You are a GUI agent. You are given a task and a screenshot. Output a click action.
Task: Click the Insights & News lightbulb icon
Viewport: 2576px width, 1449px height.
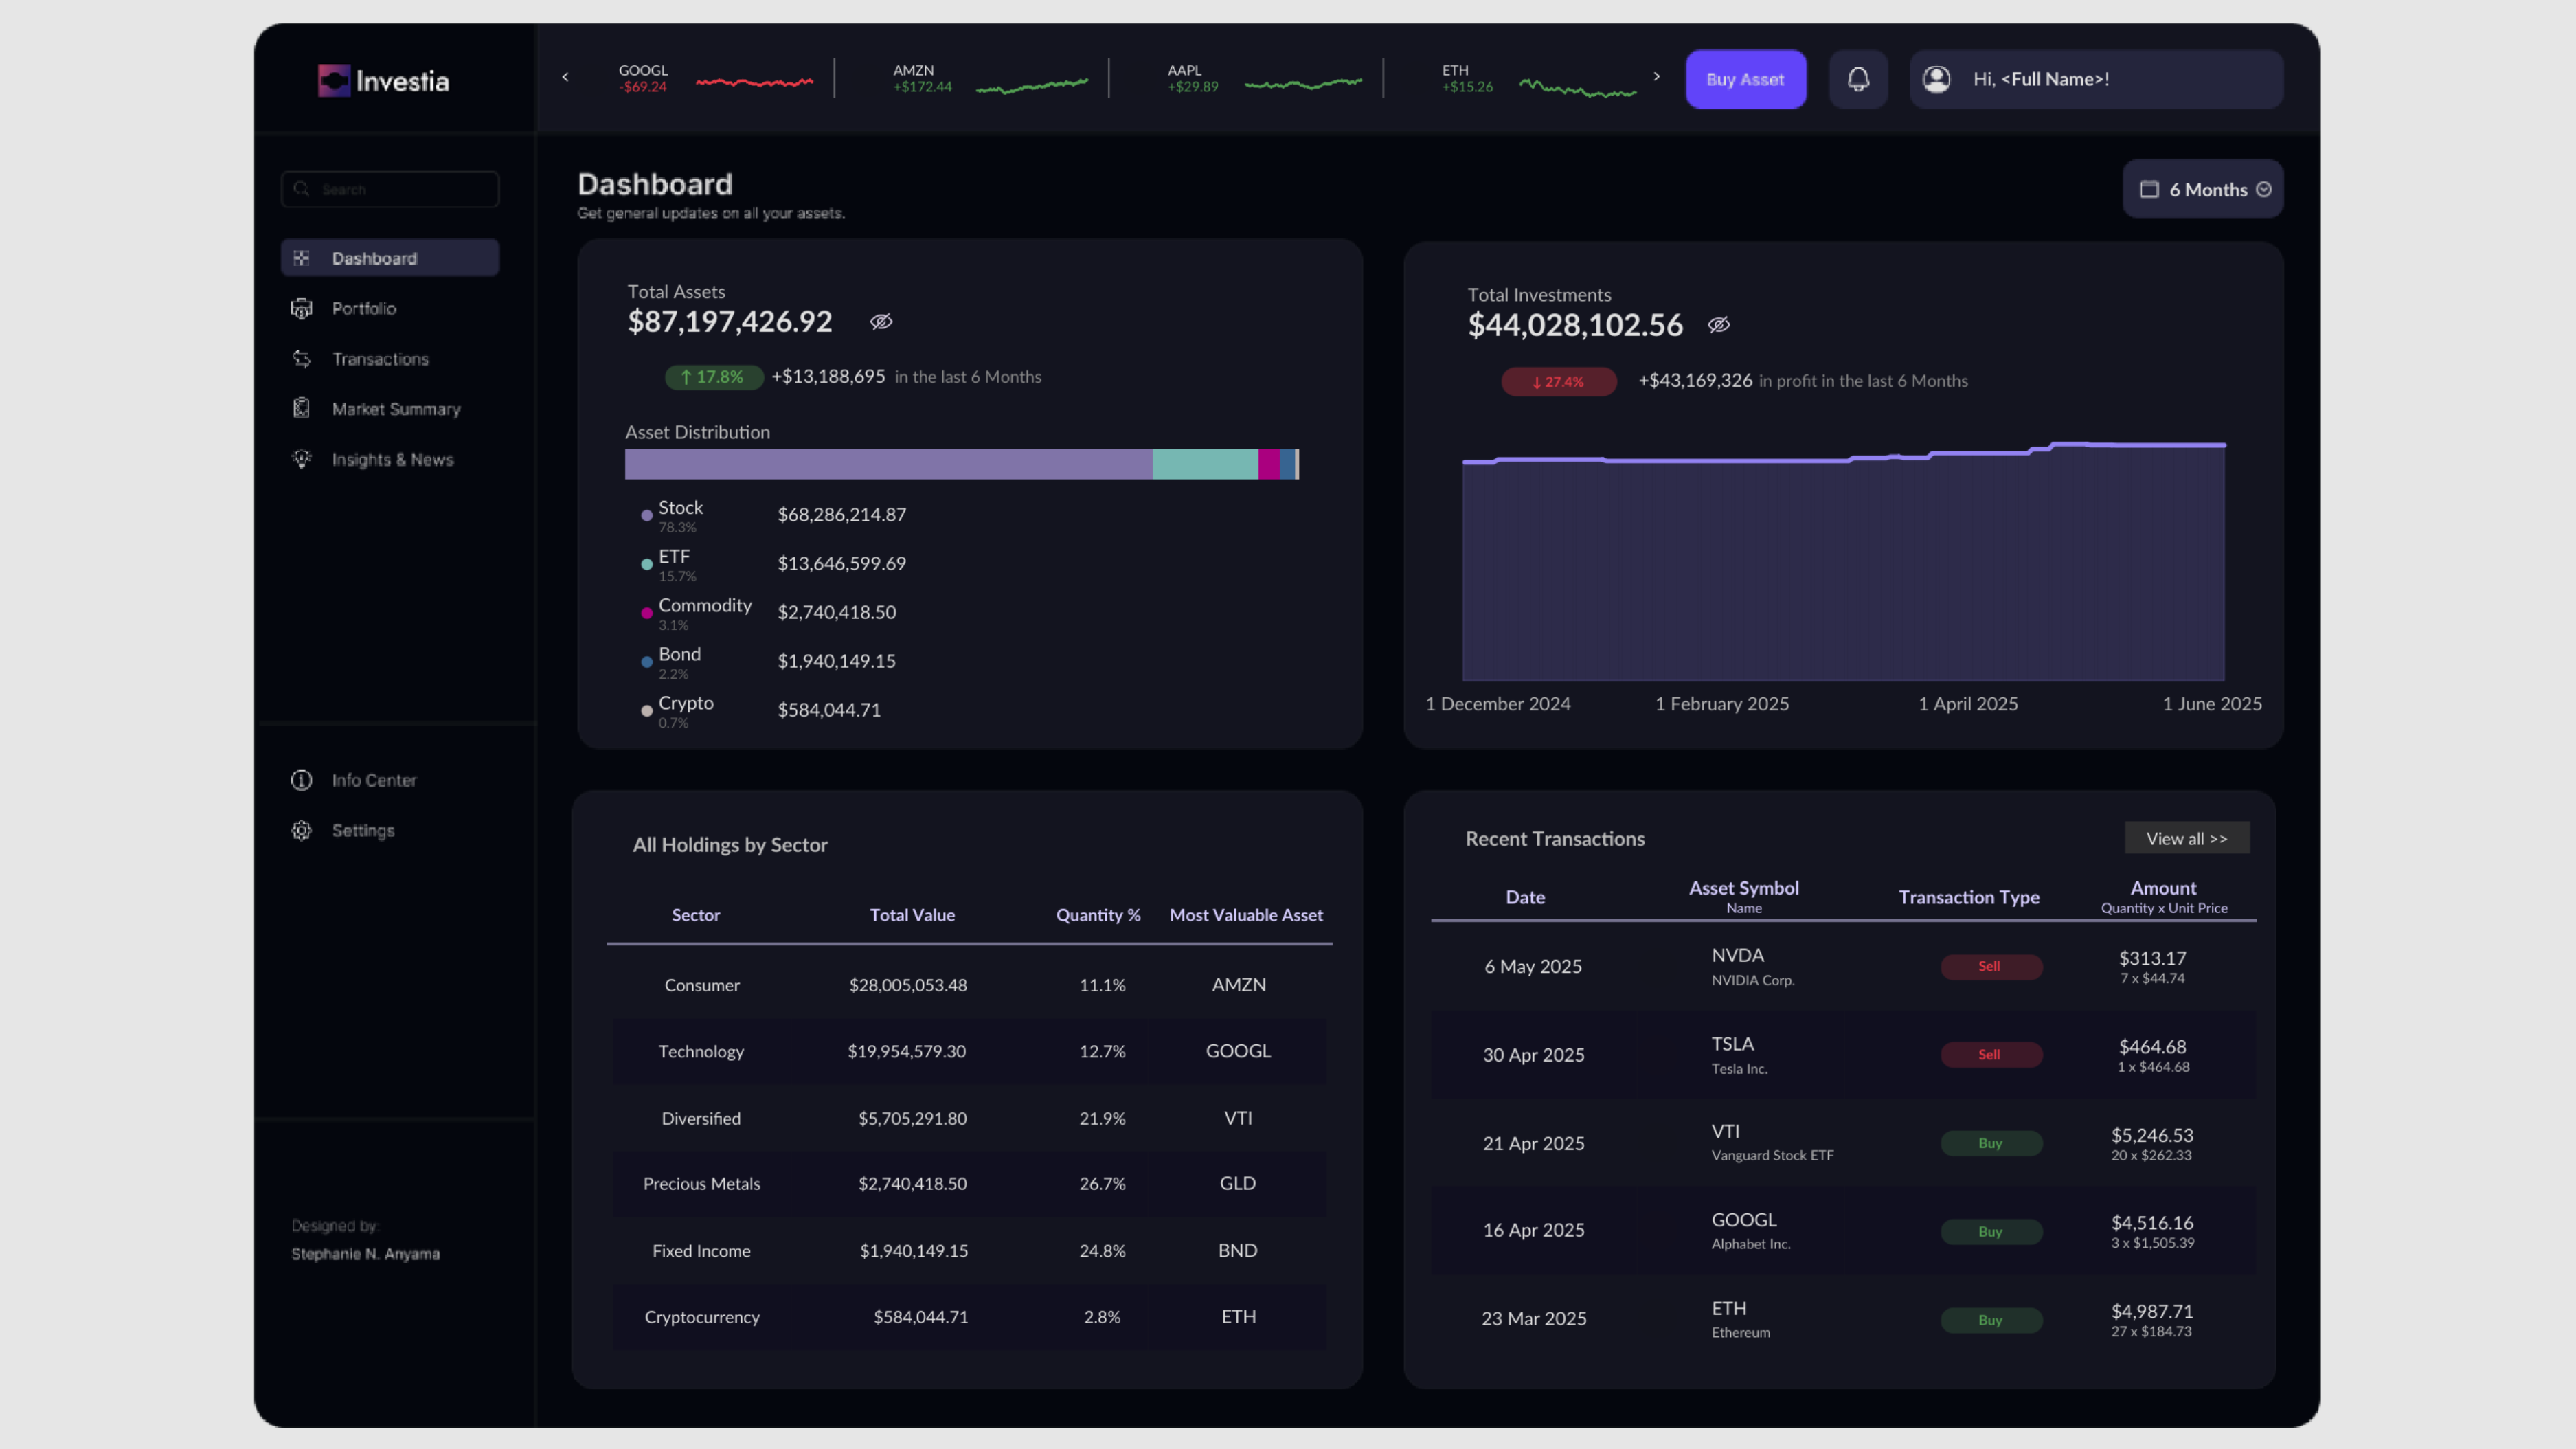(x=301, y=459)
